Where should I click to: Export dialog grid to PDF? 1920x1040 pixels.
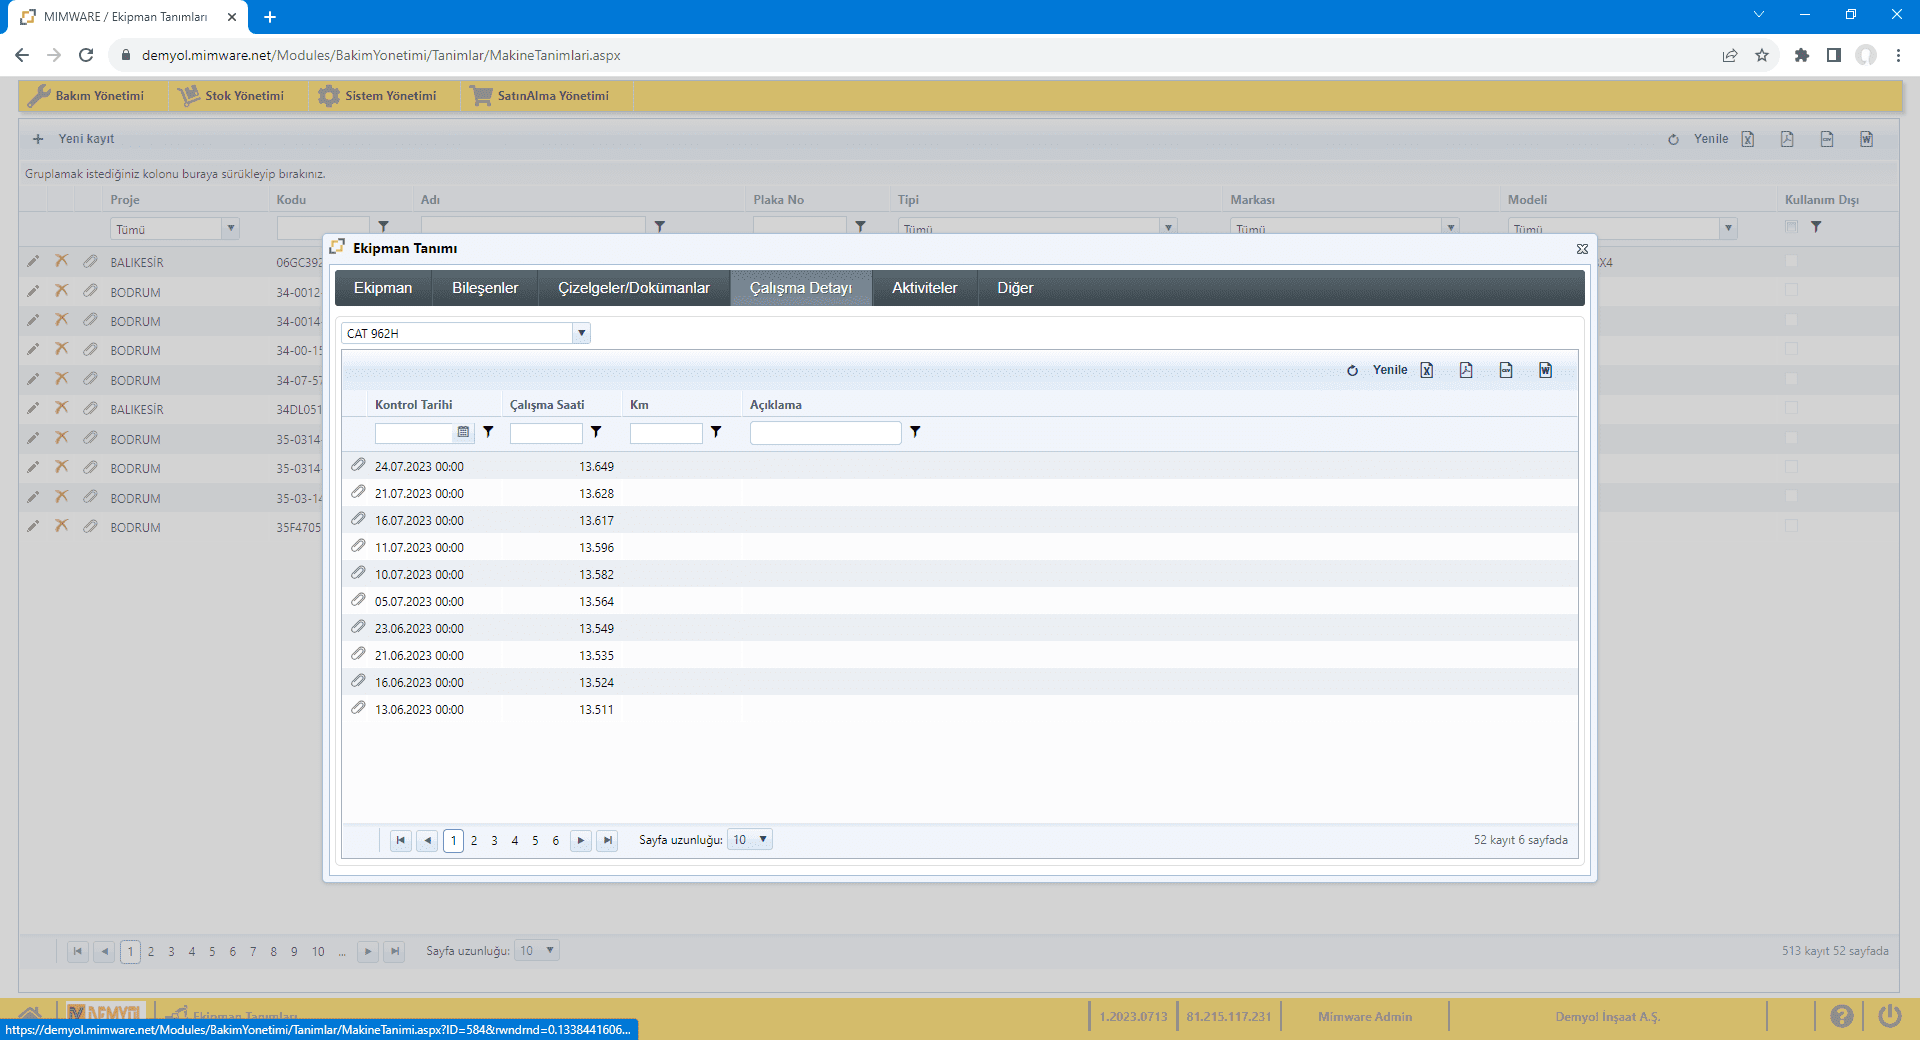pyautogui.click(x=1466, y=370)
